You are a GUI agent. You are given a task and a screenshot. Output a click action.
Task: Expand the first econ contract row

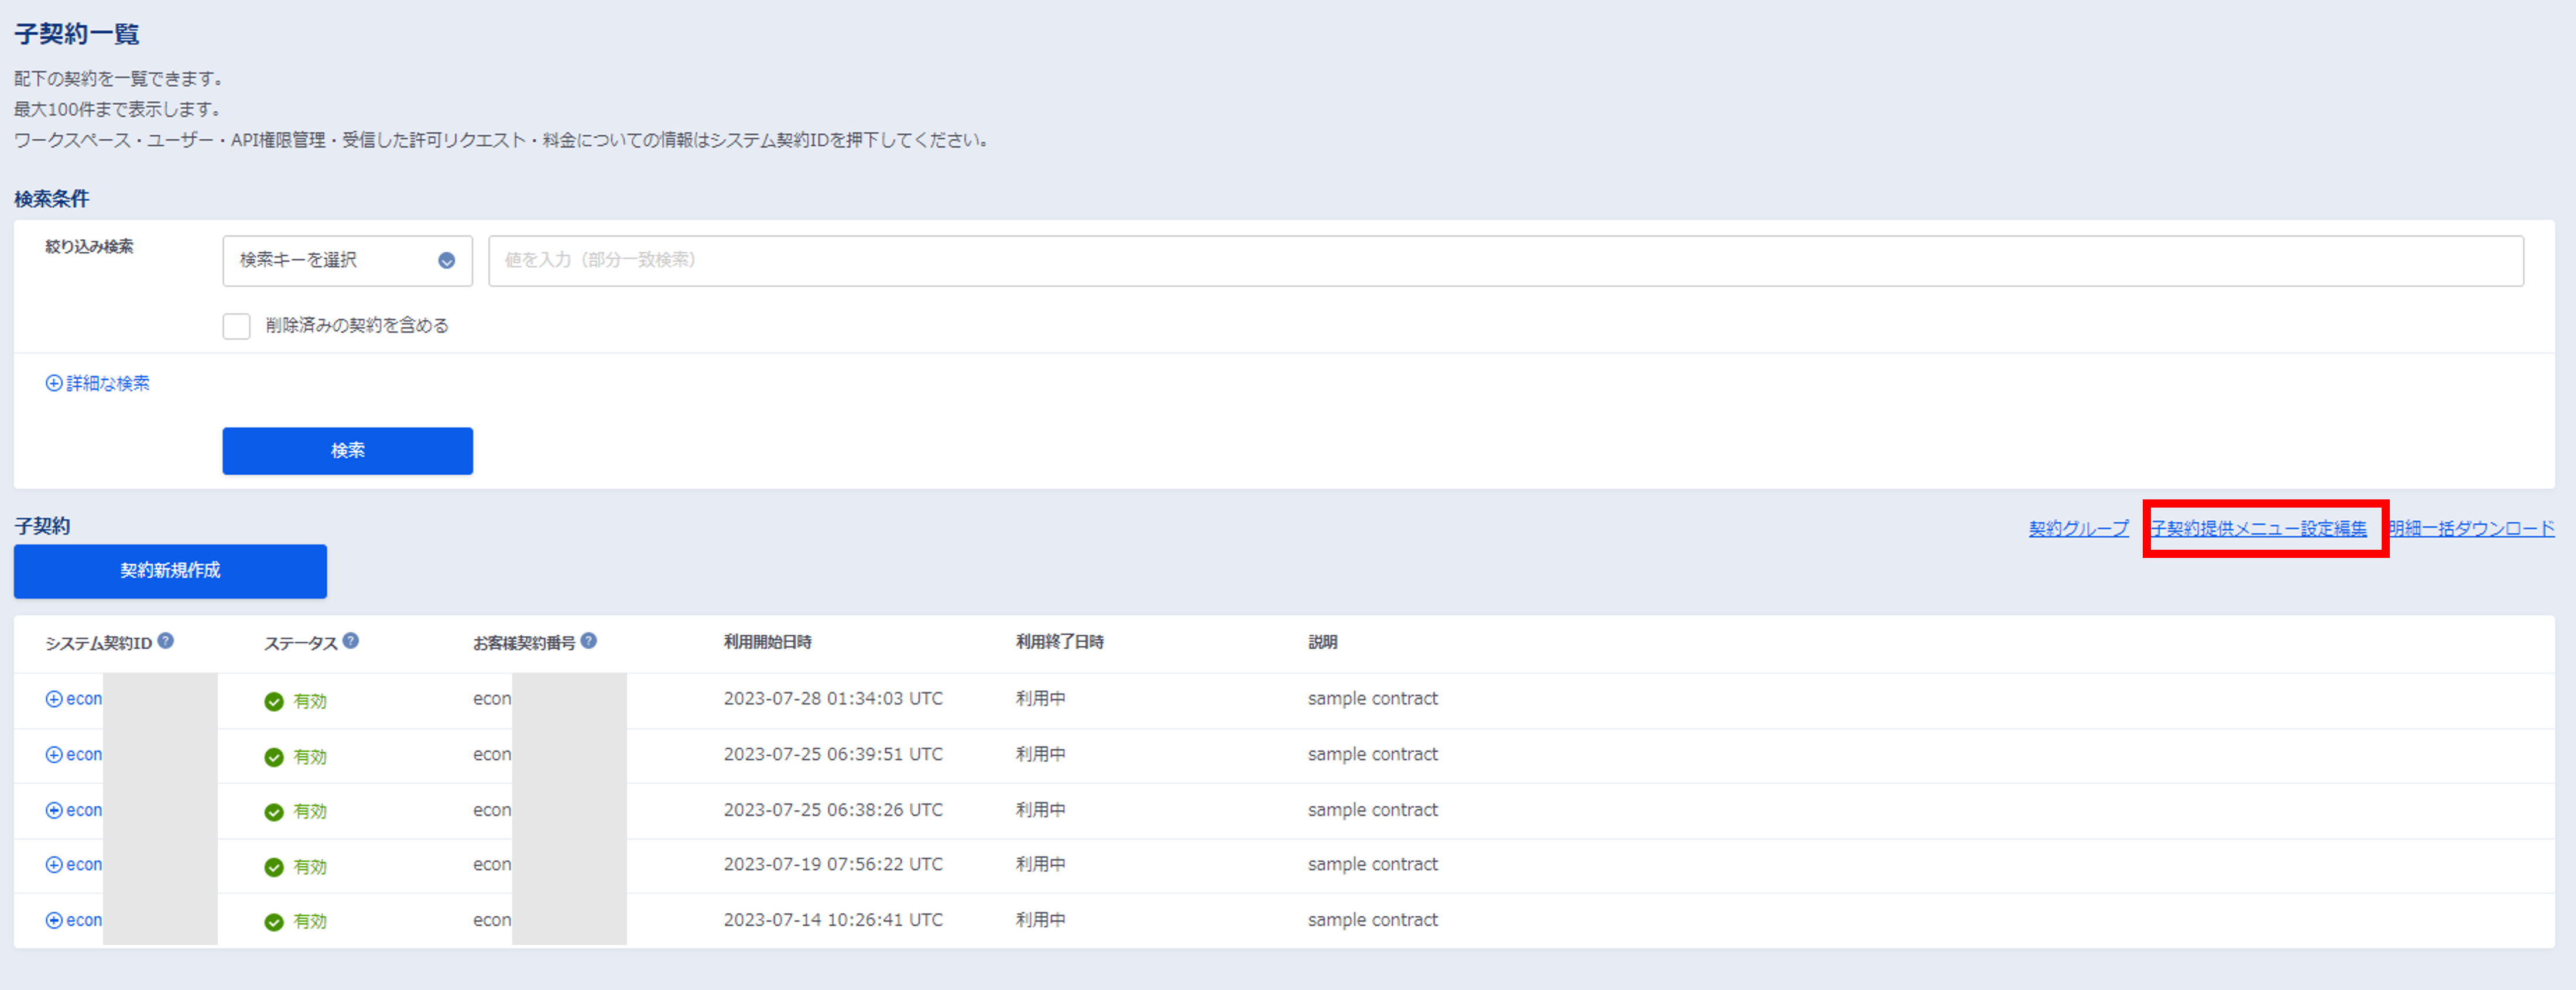[54, 699]
